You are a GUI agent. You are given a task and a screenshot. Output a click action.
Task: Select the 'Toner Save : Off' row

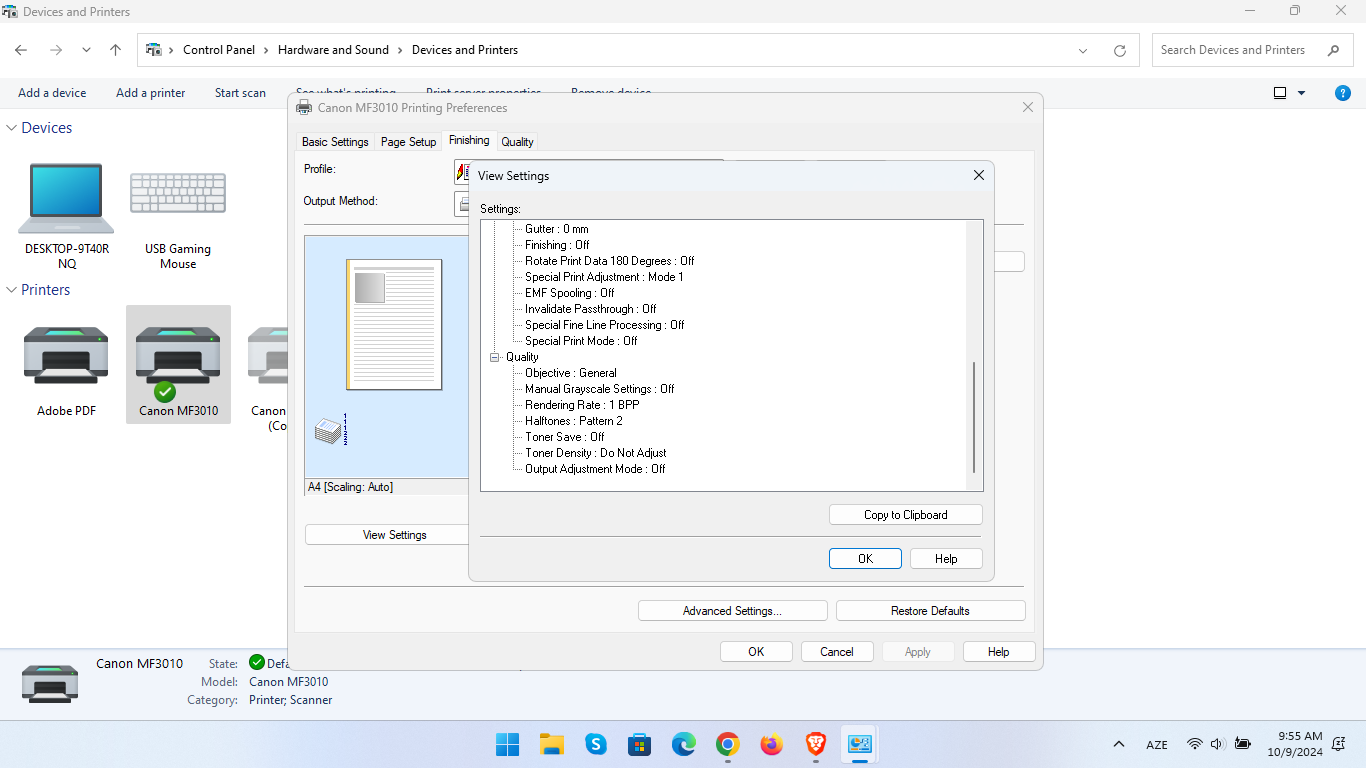coord(564,437)
